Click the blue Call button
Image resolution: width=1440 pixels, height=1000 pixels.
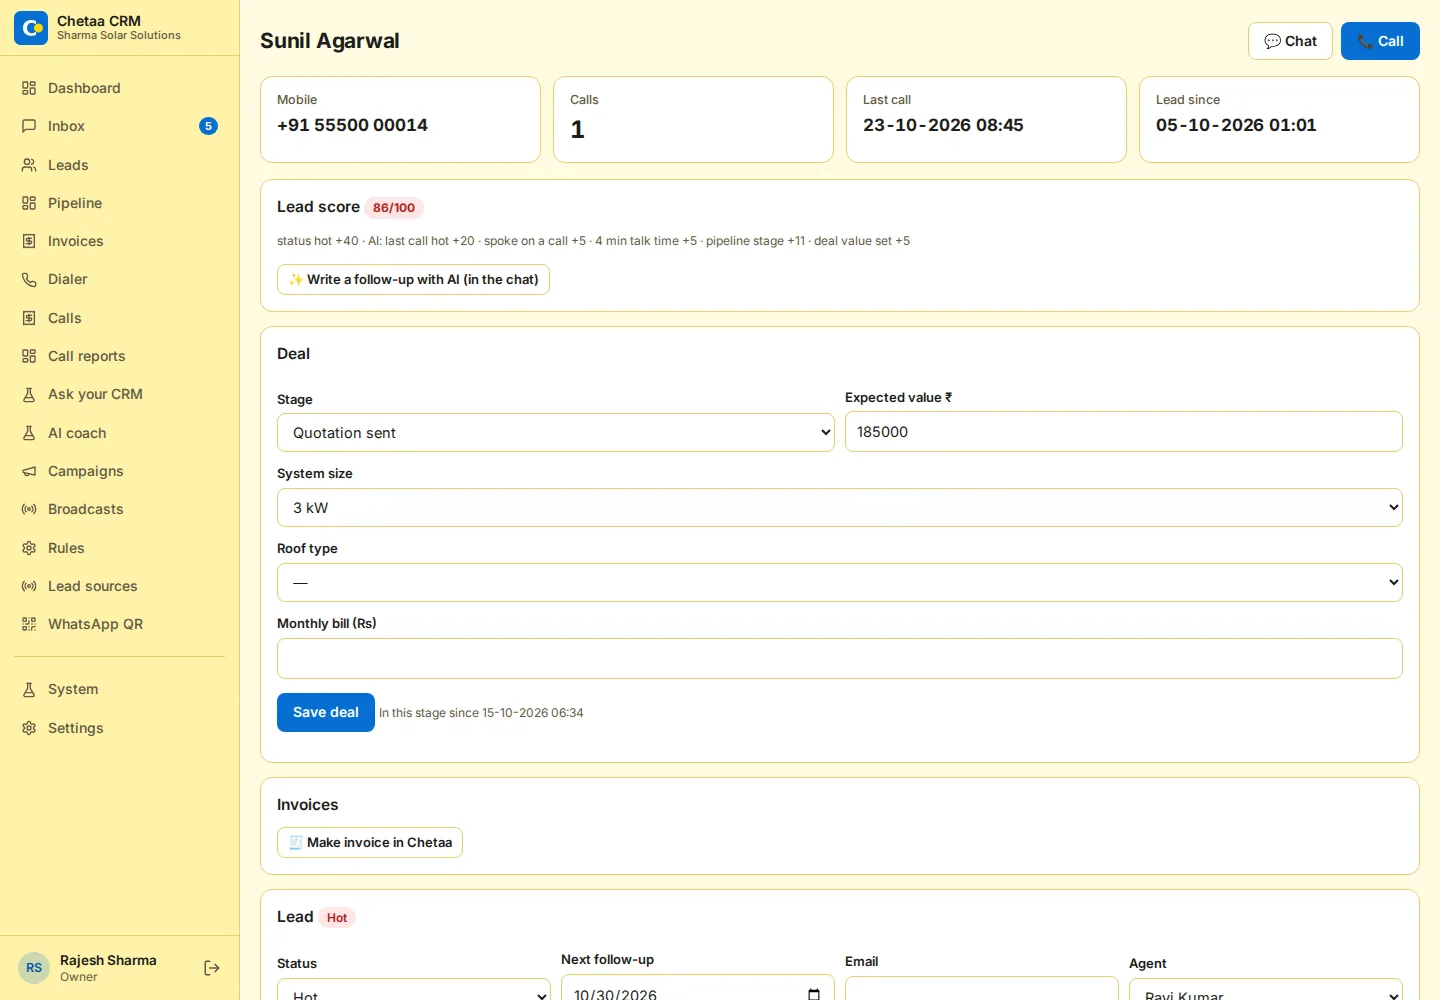(1380, 41)
